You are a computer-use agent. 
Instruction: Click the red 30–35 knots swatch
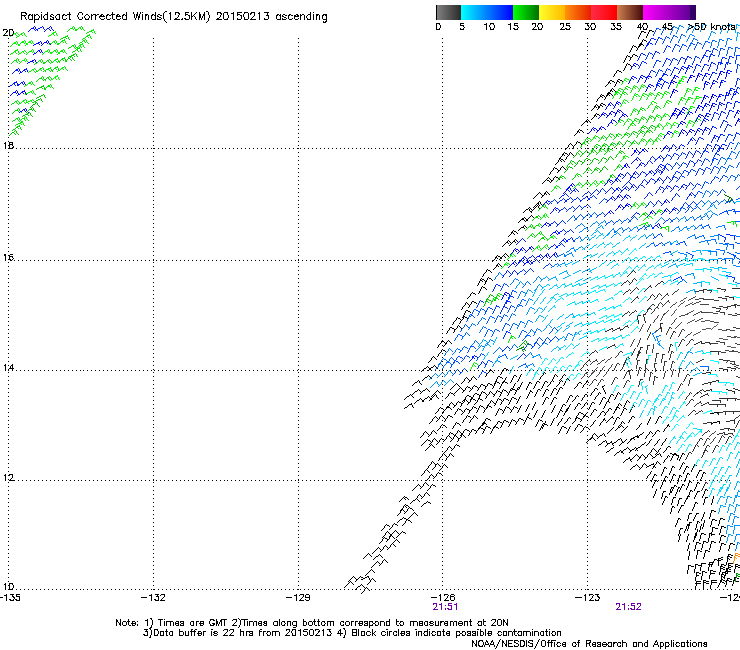tap(604, 12)
